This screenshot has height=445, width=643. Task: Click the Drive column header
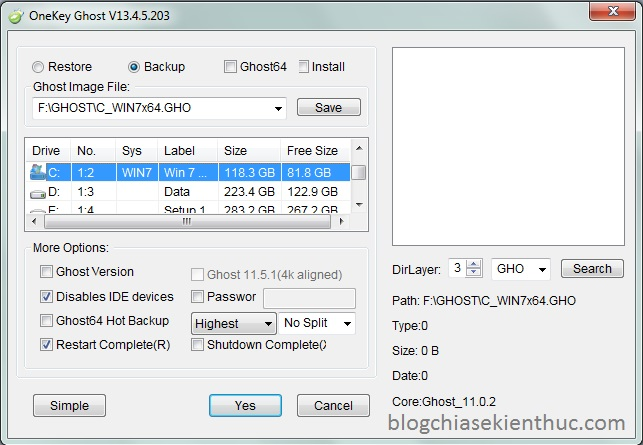coord(48,151)
